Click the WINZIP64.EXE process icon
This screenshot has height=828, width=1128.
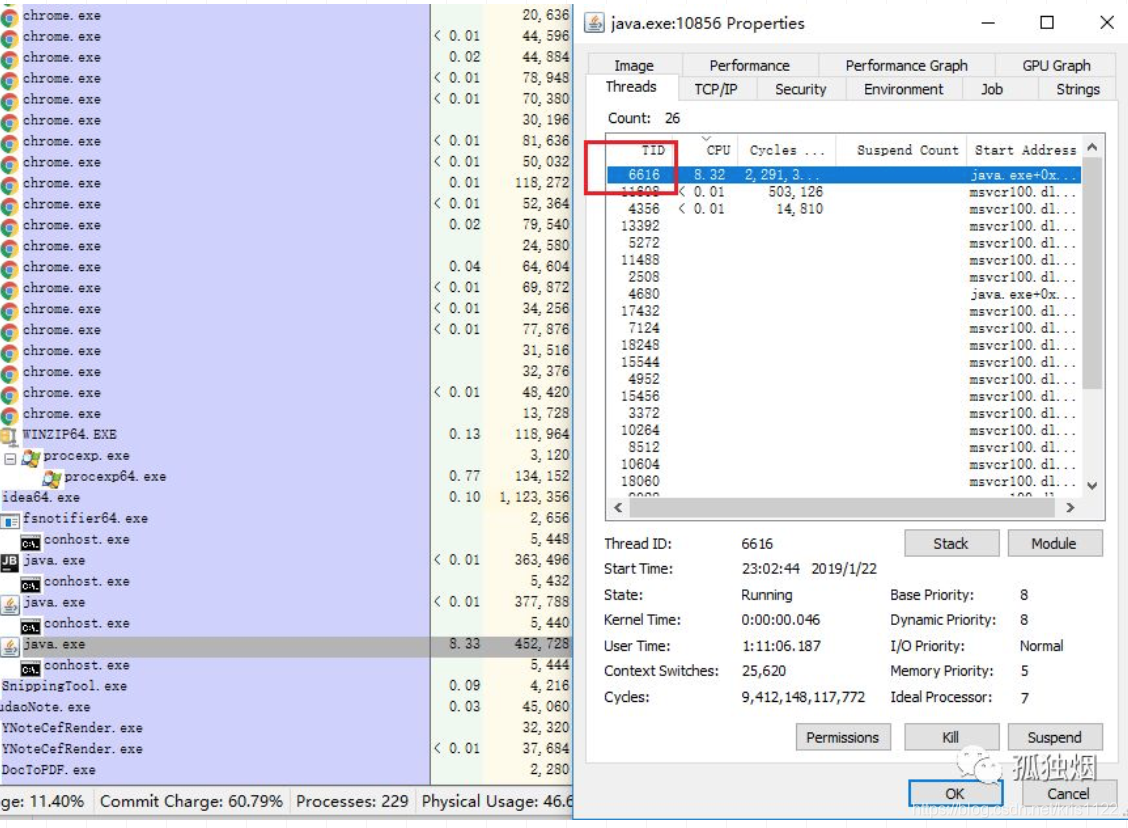pyautogui.click(x=9, y=435)
